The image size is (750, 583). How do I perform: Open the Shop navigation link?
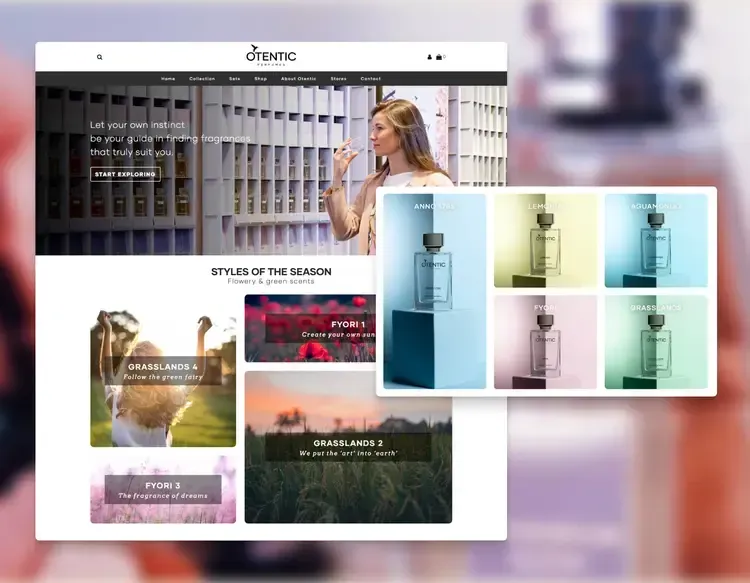pos(260,78)
